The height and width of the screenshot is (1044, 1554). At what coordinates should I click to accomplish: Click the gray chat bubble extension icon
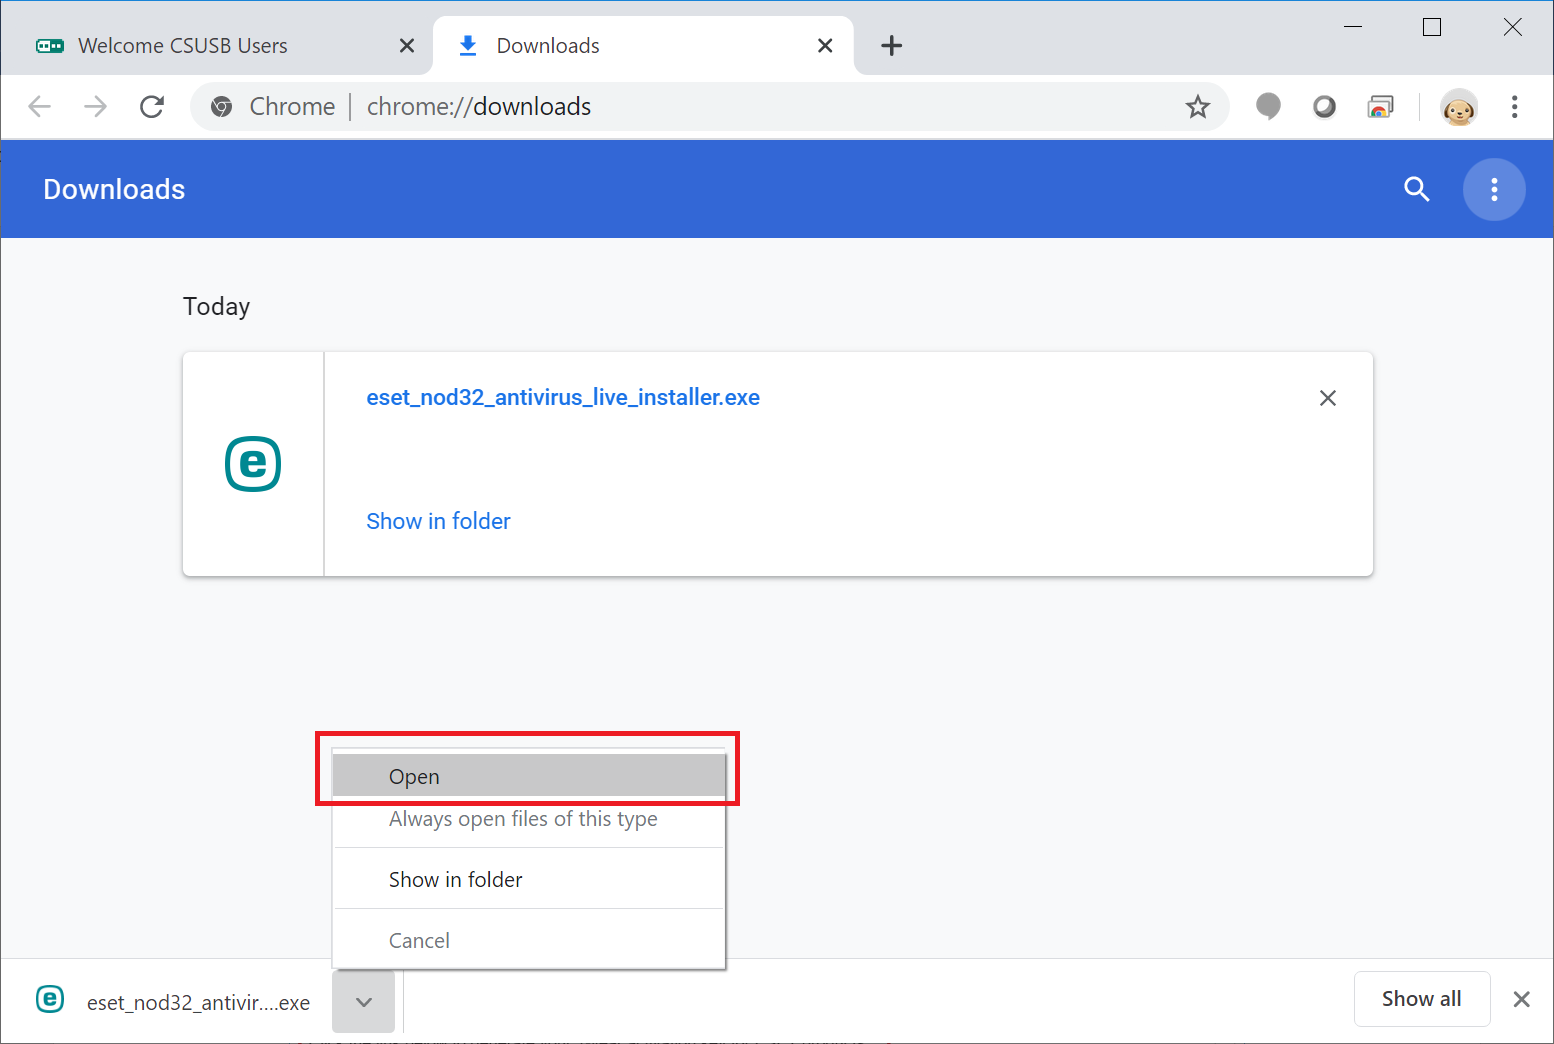[1268, 106]
